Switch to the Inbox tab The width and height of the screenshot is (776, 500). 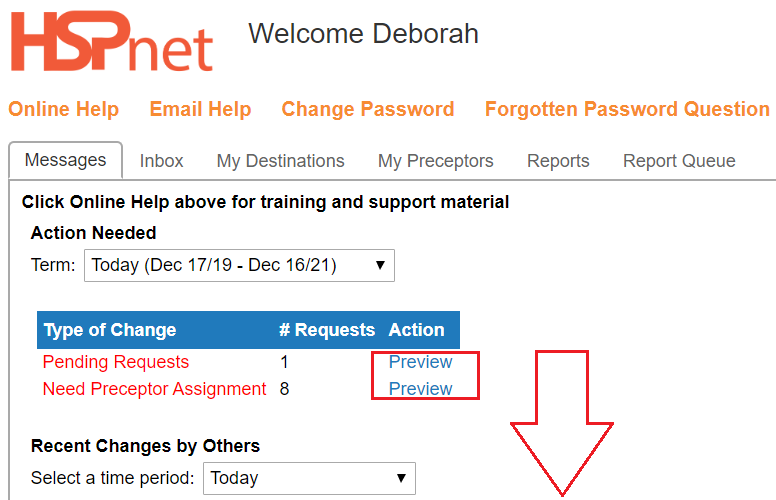point(161,161)
